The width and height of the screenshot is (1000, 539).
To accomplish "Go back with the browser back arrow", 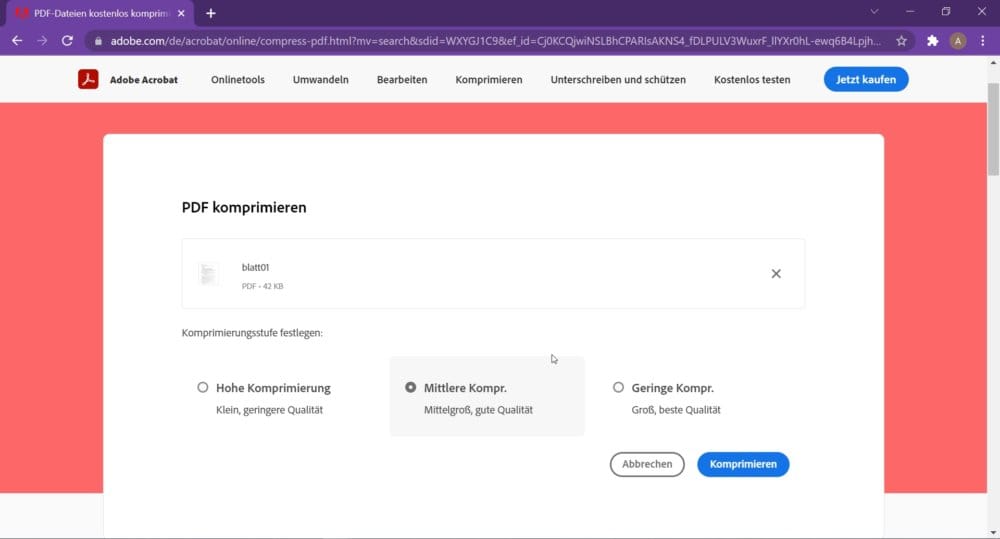I will [x=17, y=41].
